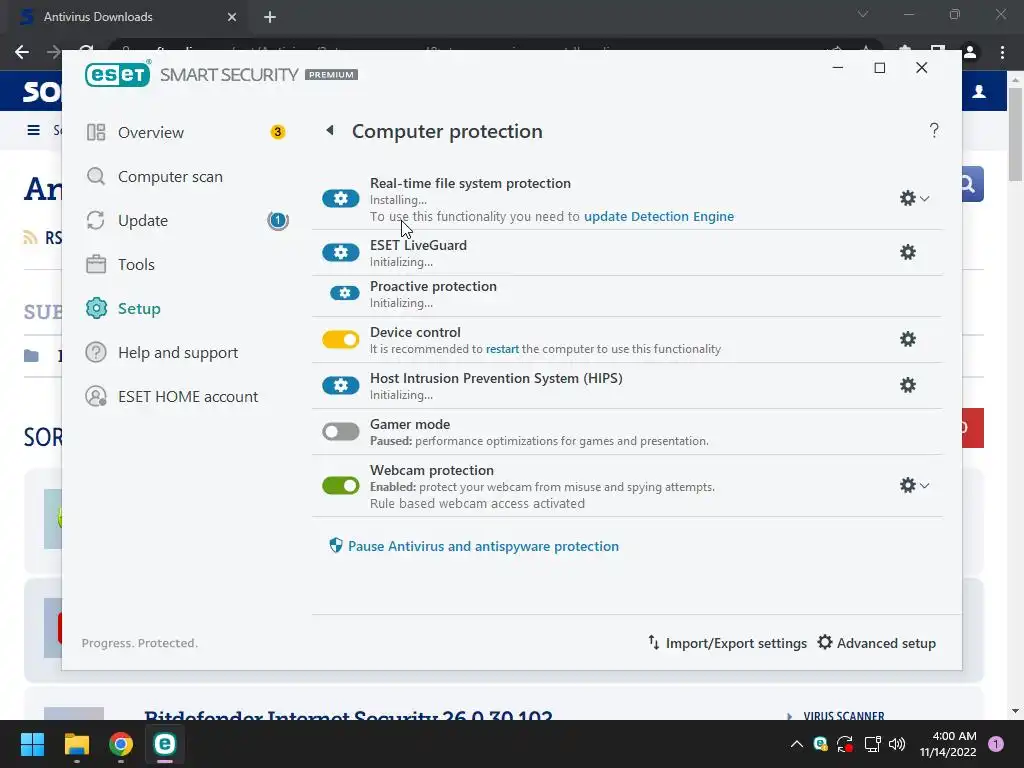Image resolution: width=1024 pixels, height=768 pixels.
Task: Click the Overview dashboard icon
Action: pos(96,133)
